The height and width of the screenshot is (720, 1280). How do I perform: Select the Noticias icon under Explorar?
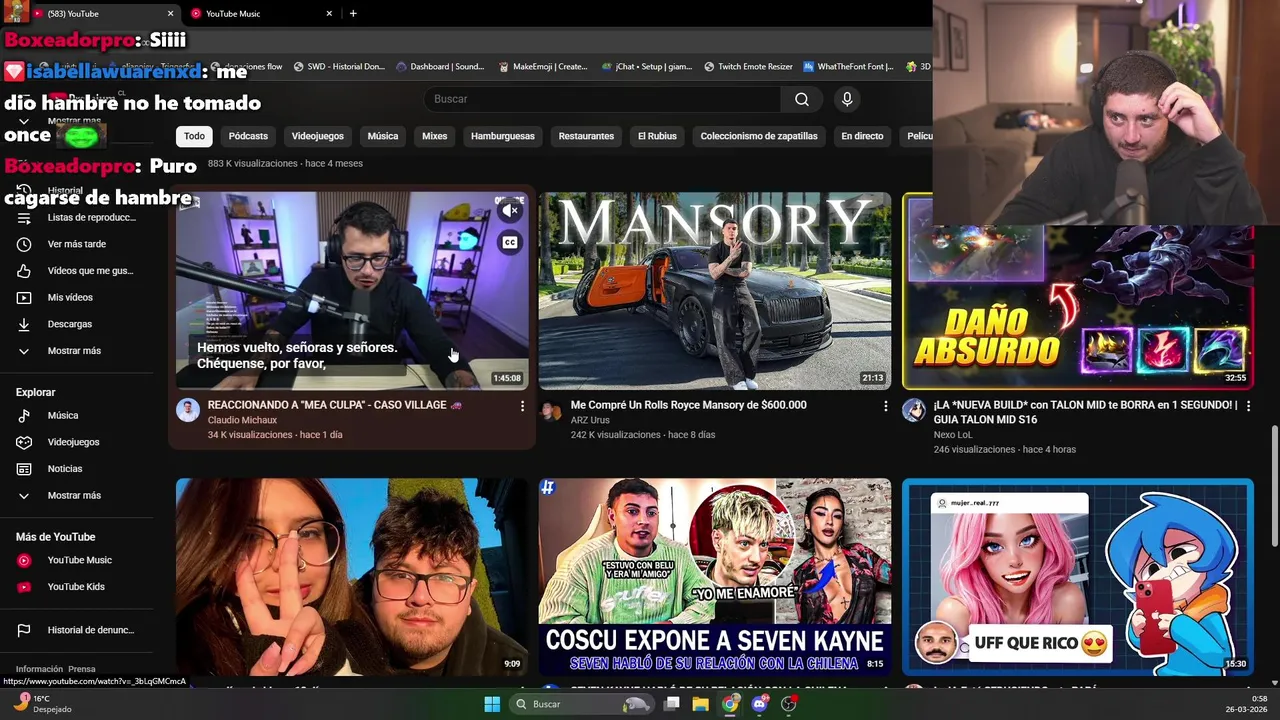tap(24, 469)
